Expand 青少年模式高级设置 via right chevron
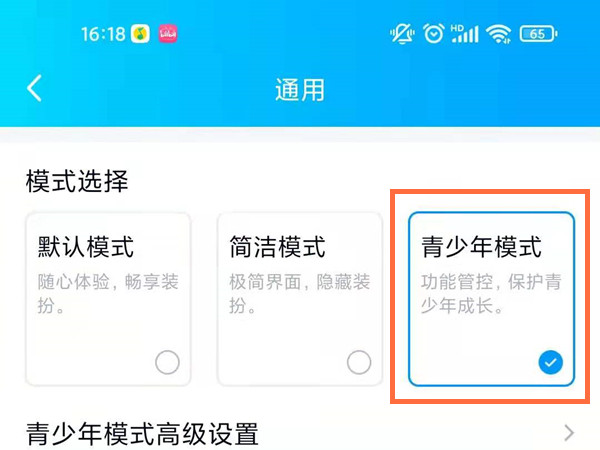The image size is (600, 450). (x=569, y=433)
